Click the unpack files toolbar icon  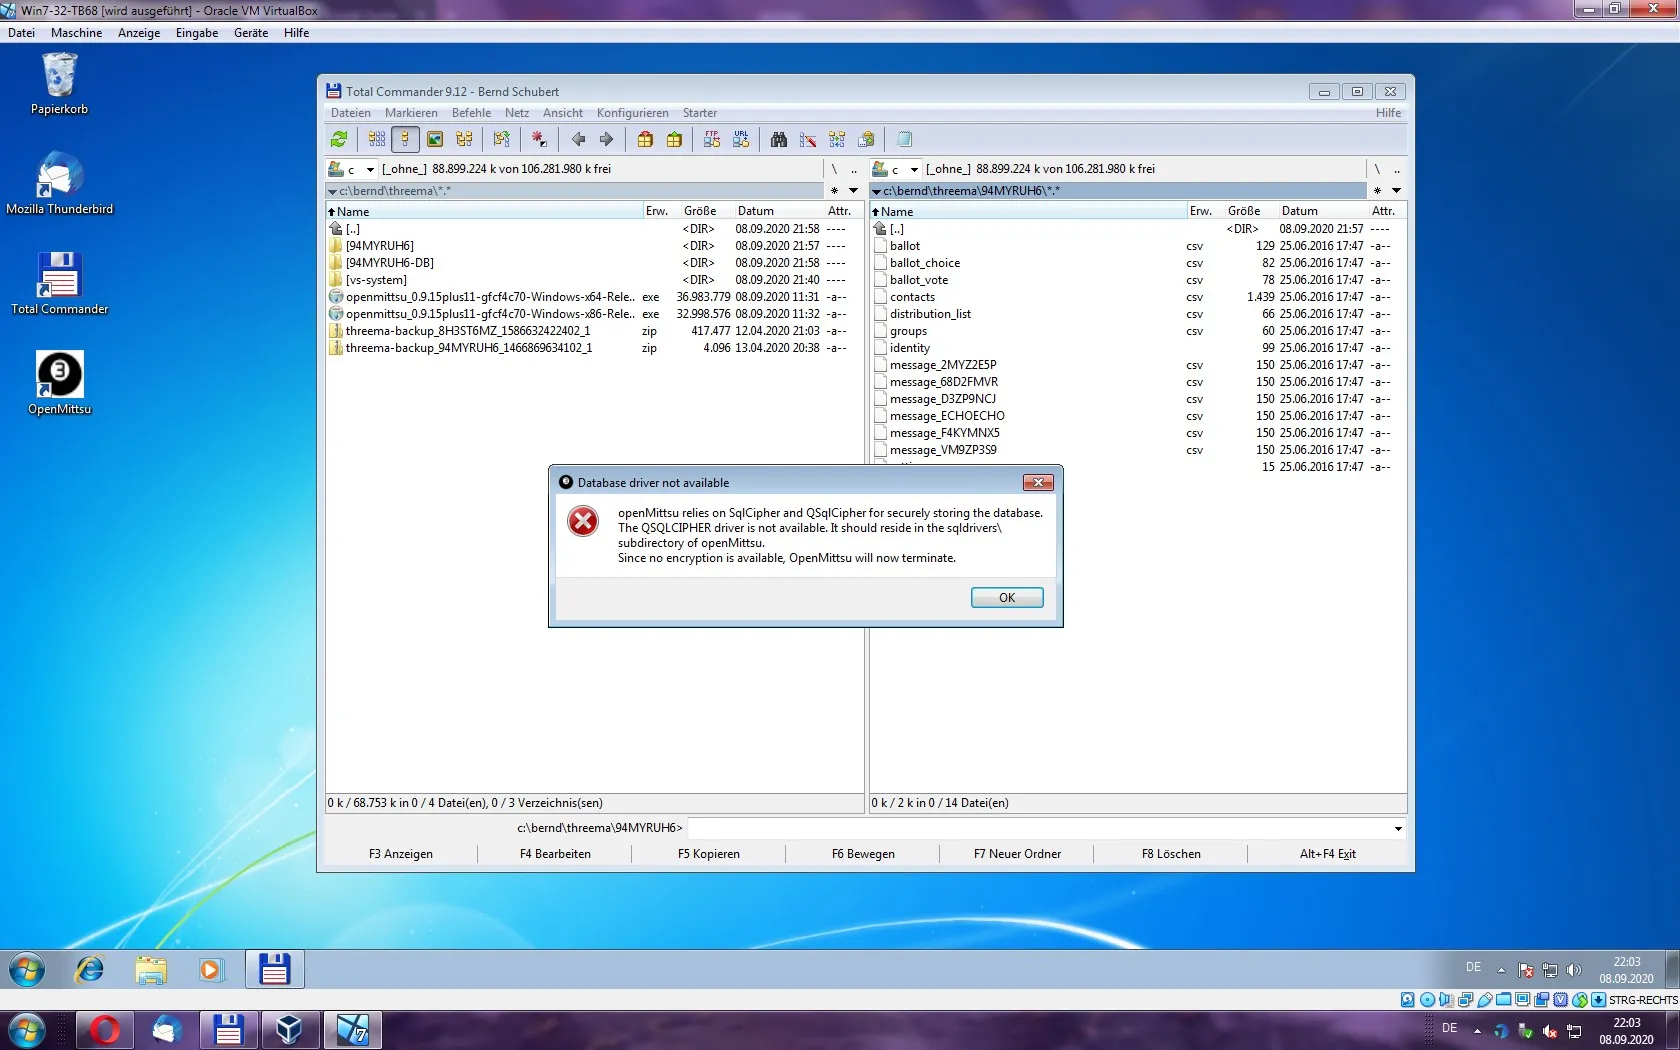674,139
